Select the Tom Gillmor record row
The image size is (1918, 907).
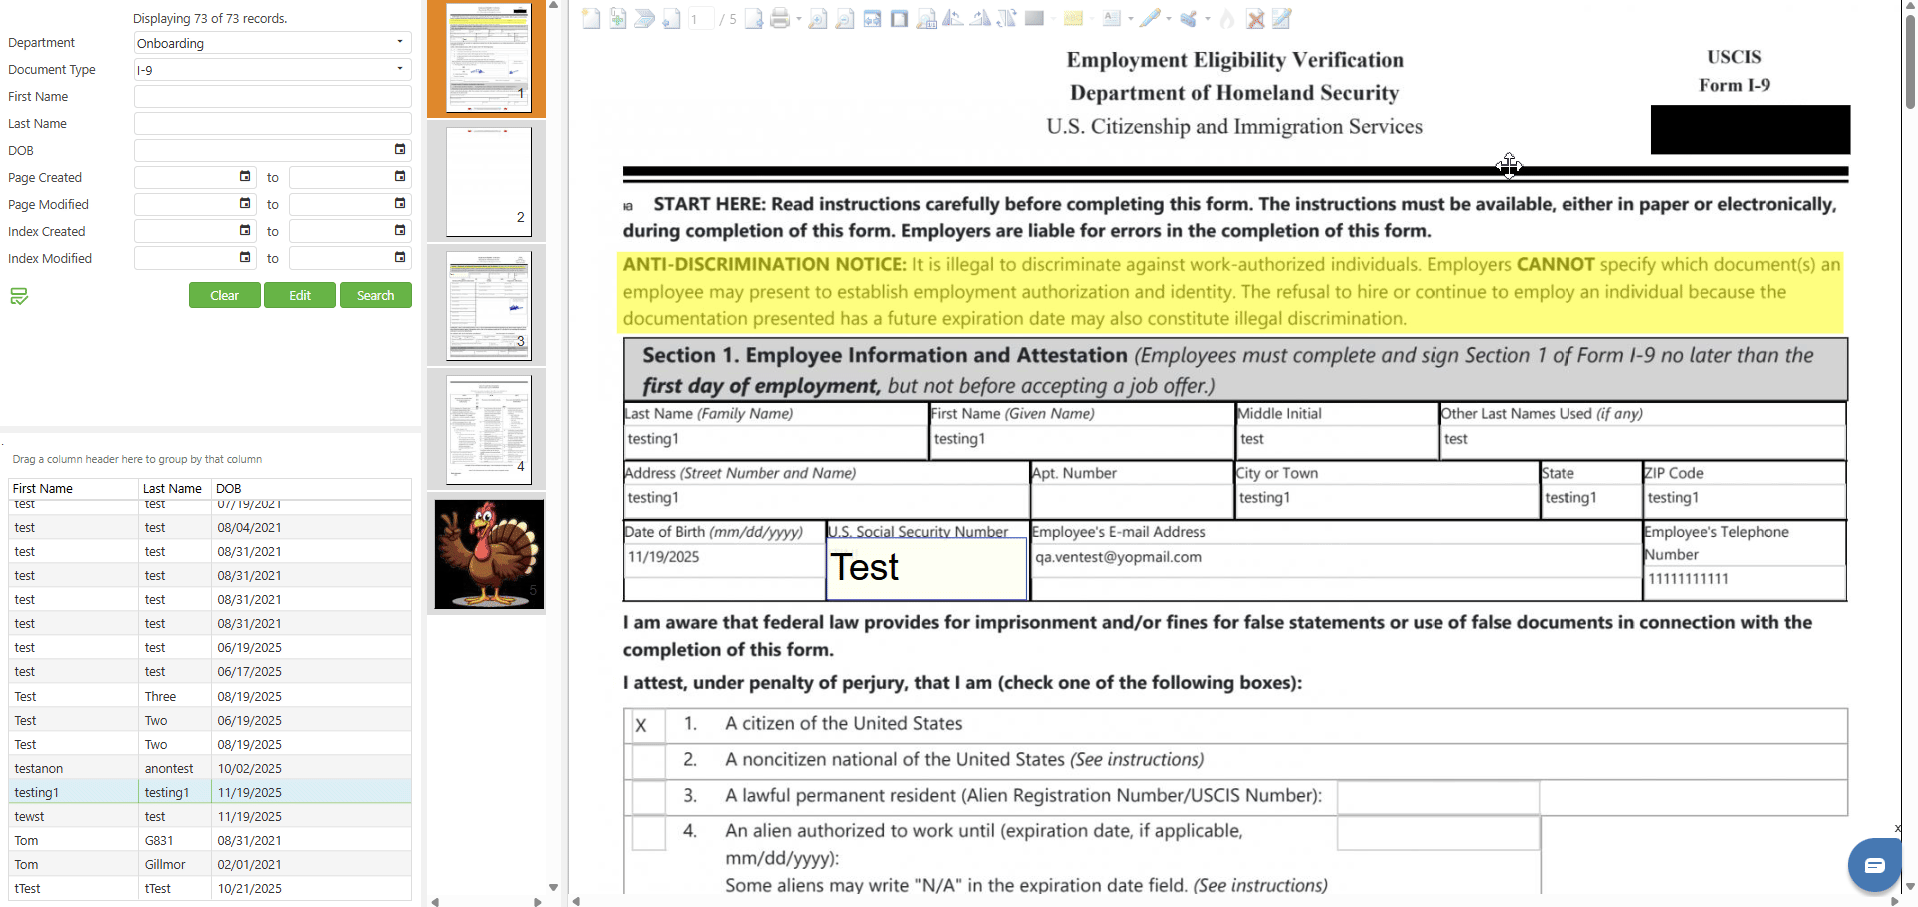(210, 864)
